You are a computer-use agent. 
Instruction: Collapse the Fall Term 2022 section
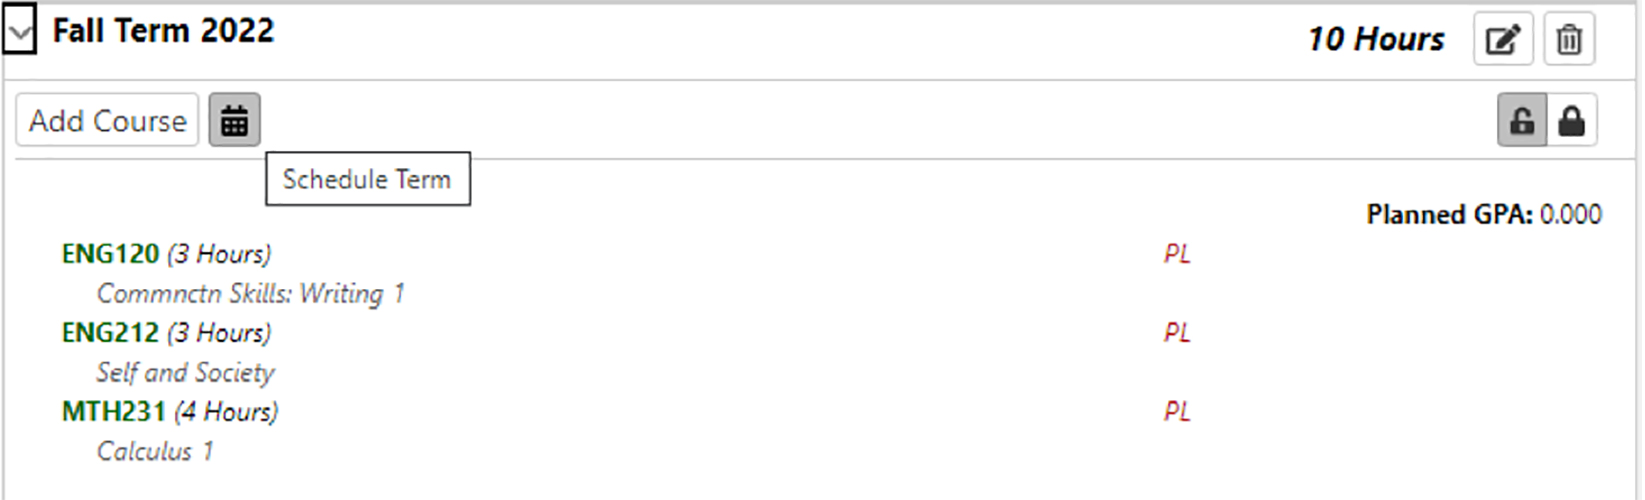[19, 34]
